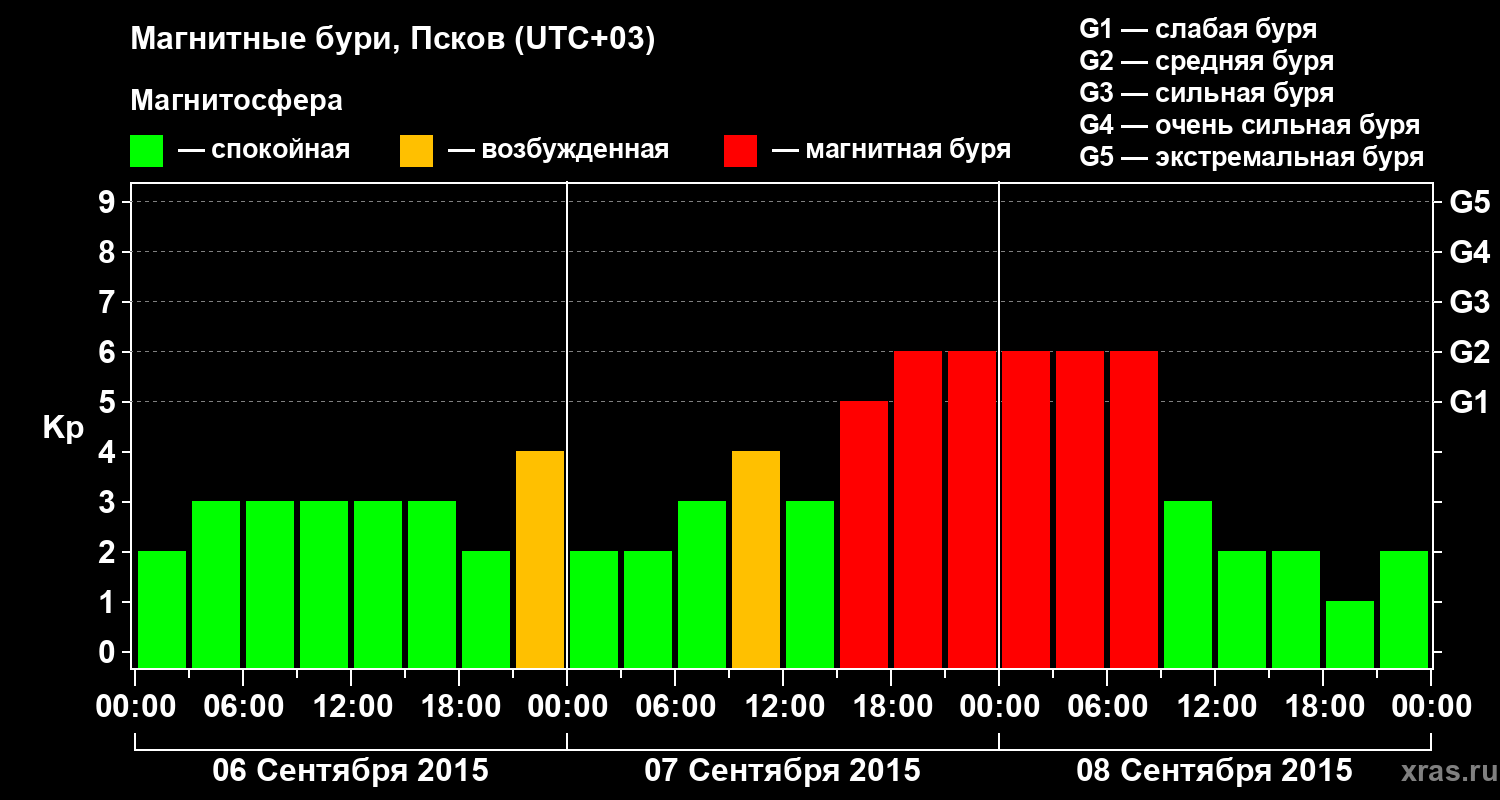The width and height of the screenshot is (1500, 800).
Task: Click the '— возбужденная' legend label
Action: 558,151
